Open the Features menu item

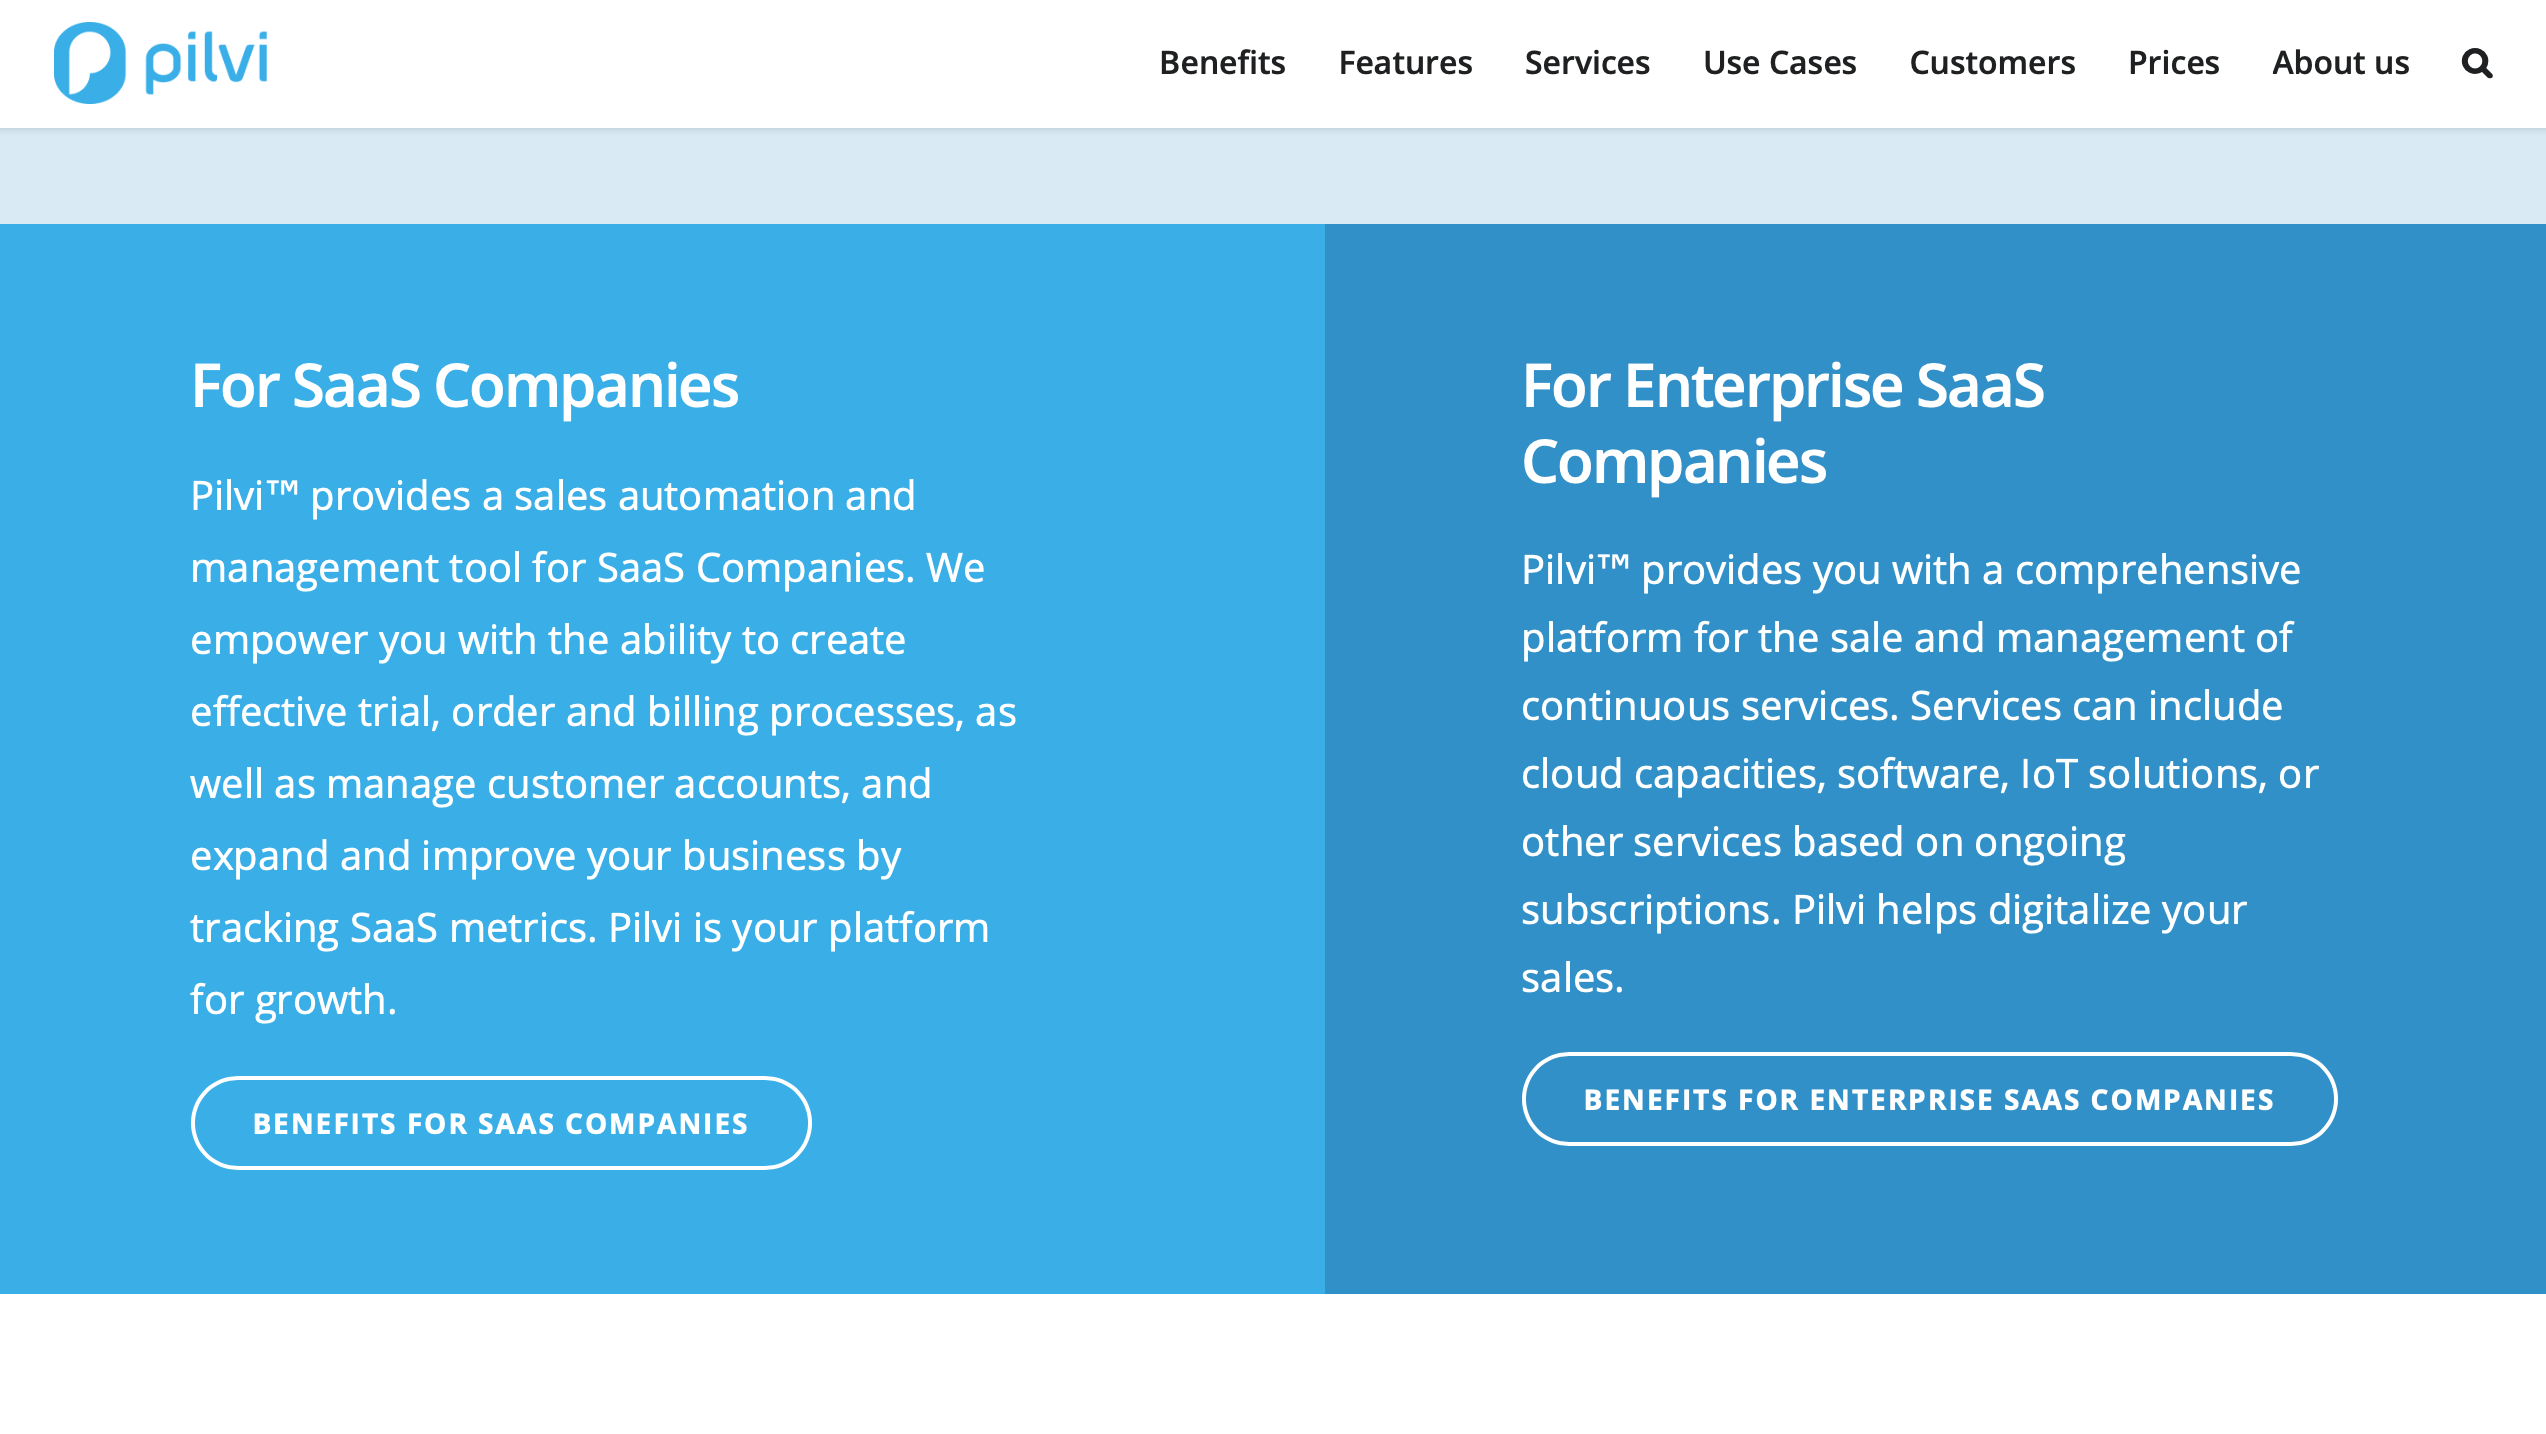(1405, 63)
